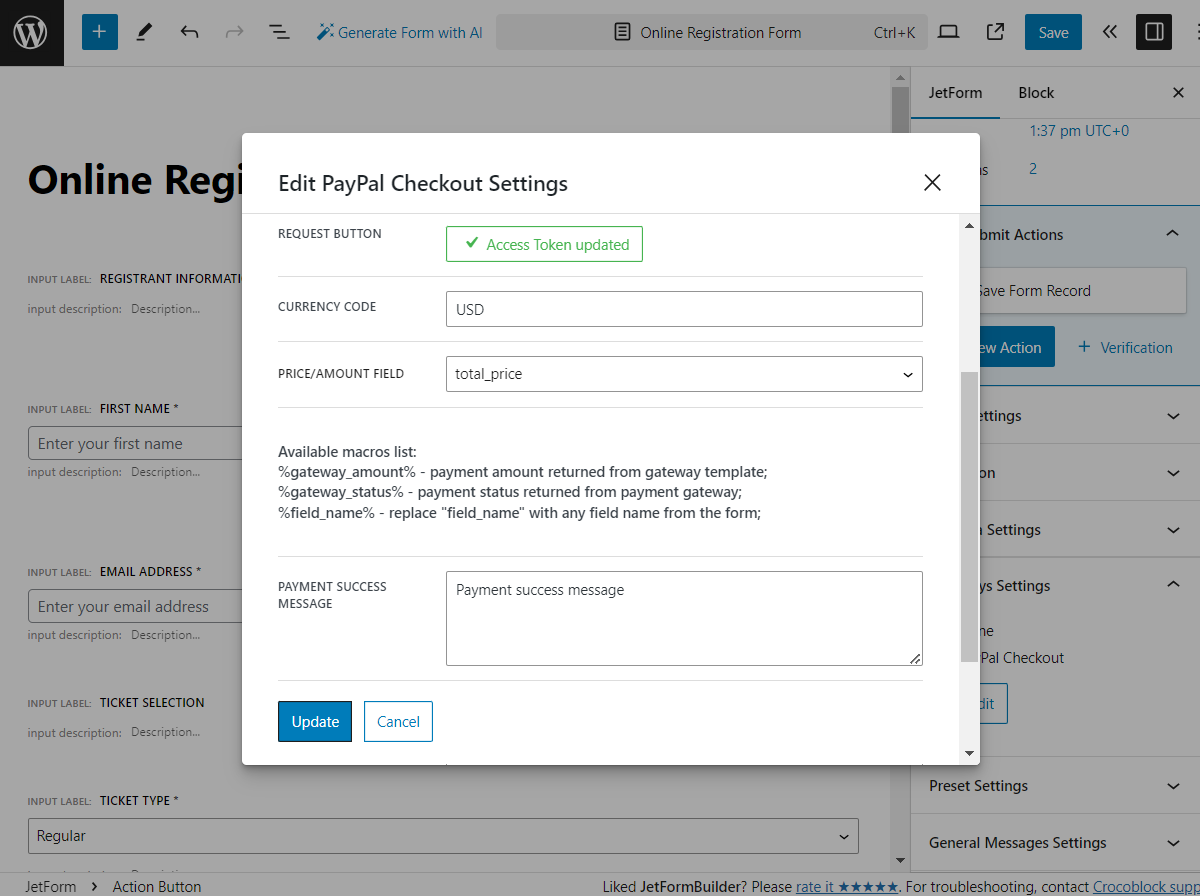Add a Verification action
Image resolution: width=1200 pixels, height=896 pixels.
pyautogui.click(x=1125, y=347)
